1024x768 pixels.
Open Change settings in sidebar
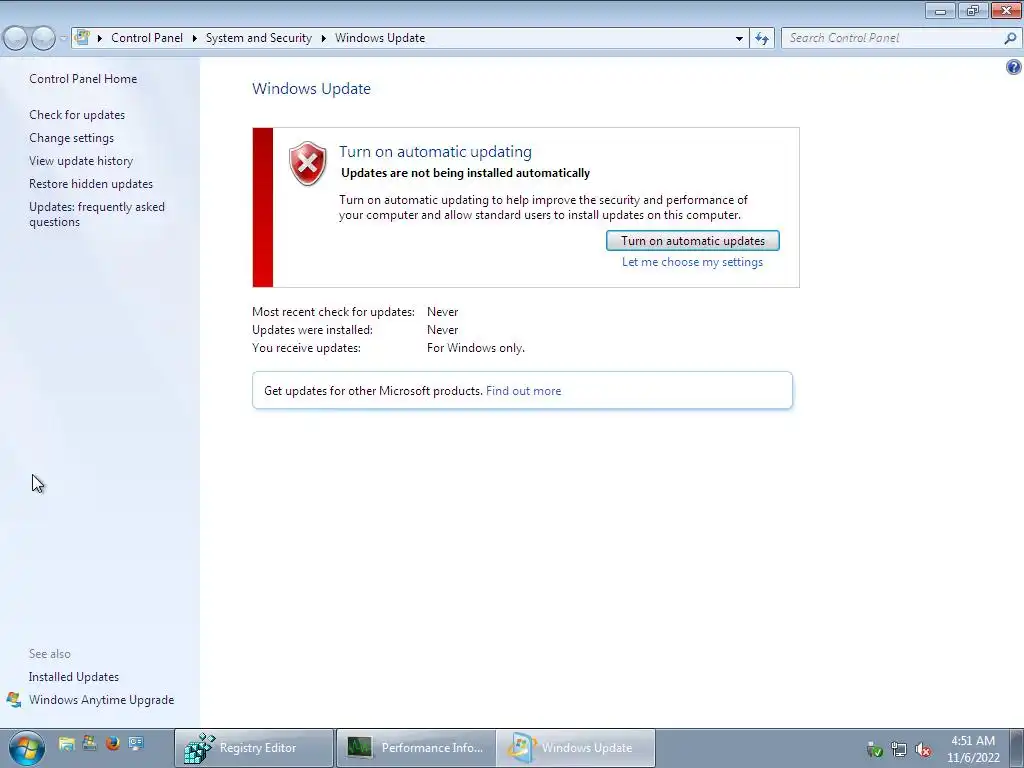click(x=71, y=138)
